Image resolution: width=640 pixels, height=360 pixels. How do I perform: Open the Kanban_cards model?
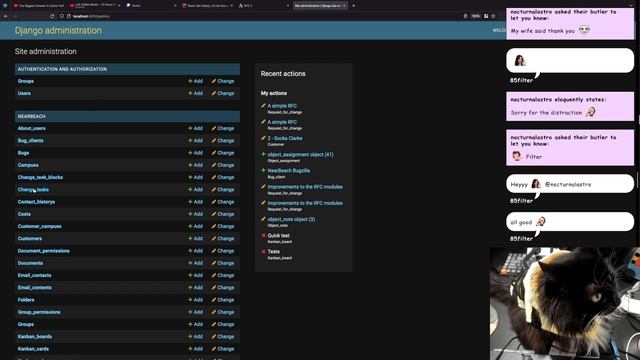[x=33, y=349]
